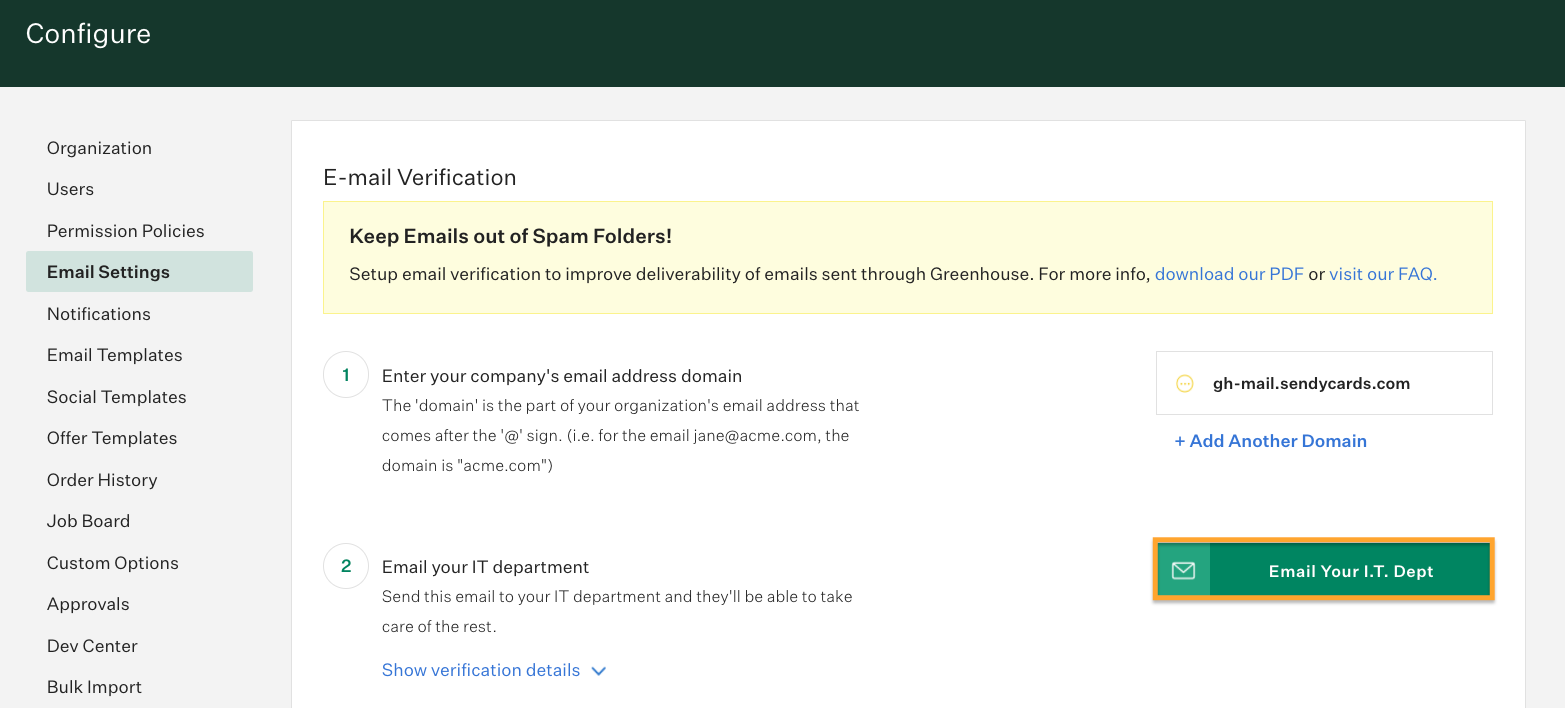The width and height of the screenshot is (1565, 708).
Task: Click Show verification details link
Action: click(x=481, y=670)
